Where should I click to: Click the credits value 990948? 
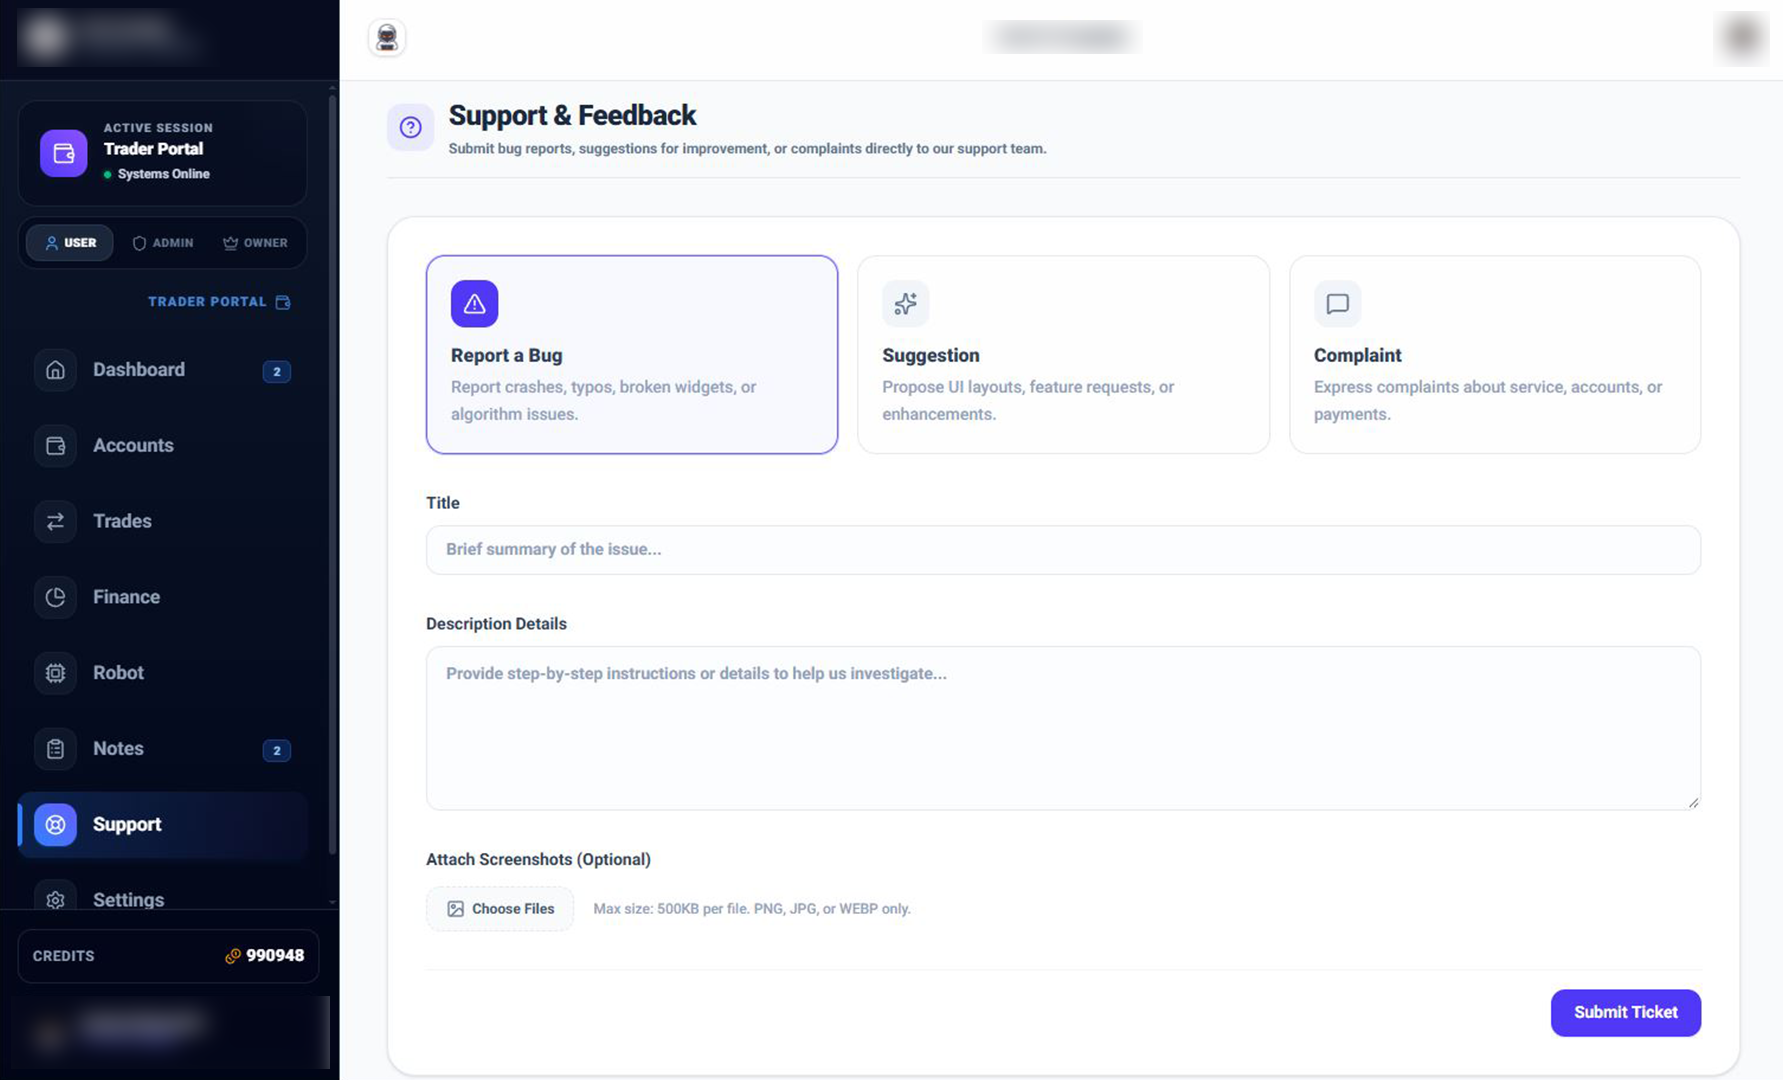275,956
